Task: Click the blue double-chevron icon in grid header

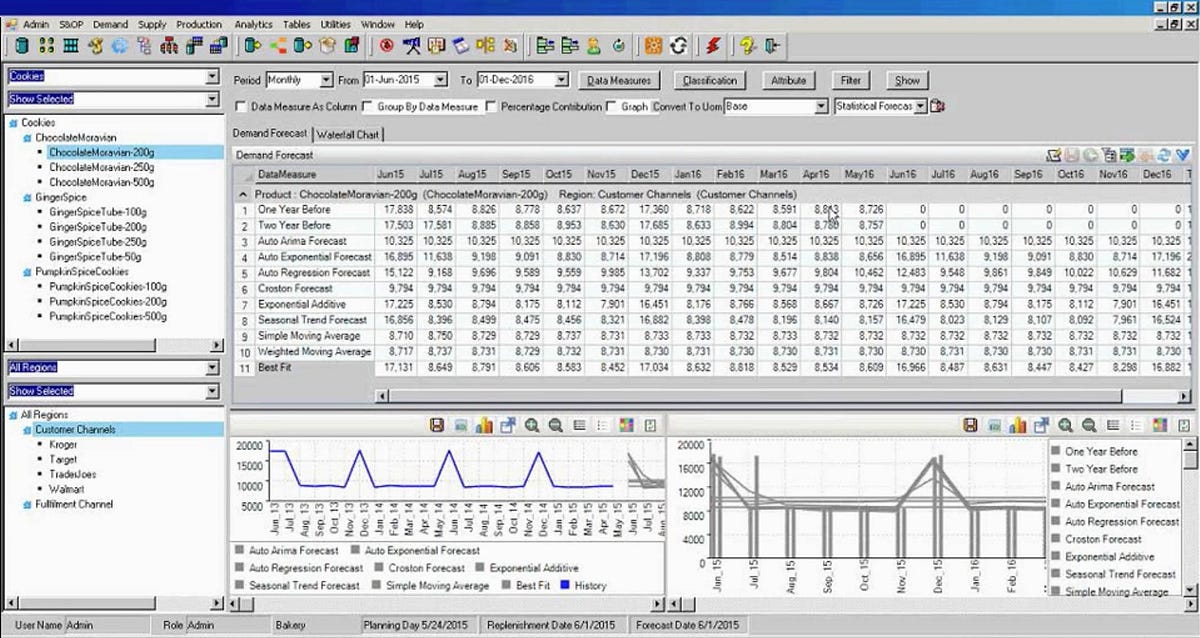Action: pyautogui.click(x=1182, y=155)
